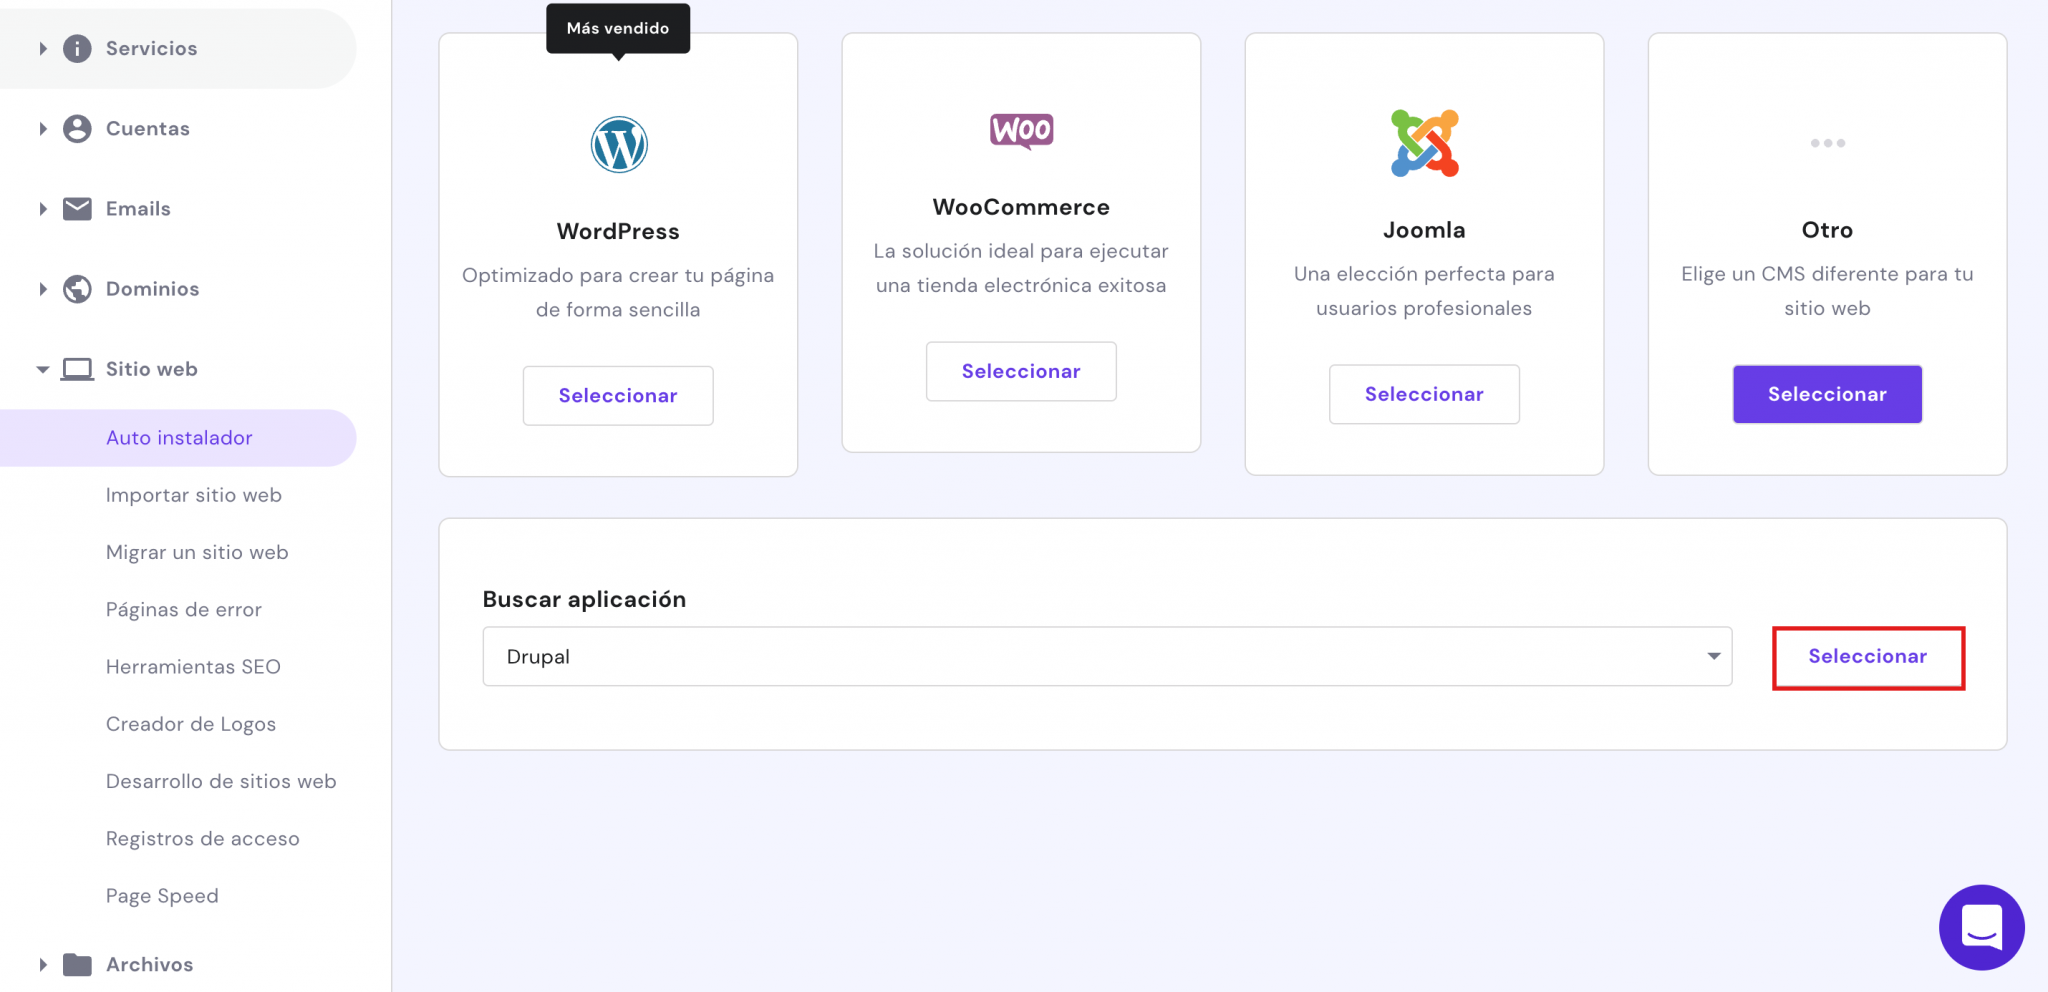Open the live chat support bubble
The width and height of the screenshot is (2048, 992).
[x=1981, y=927]
